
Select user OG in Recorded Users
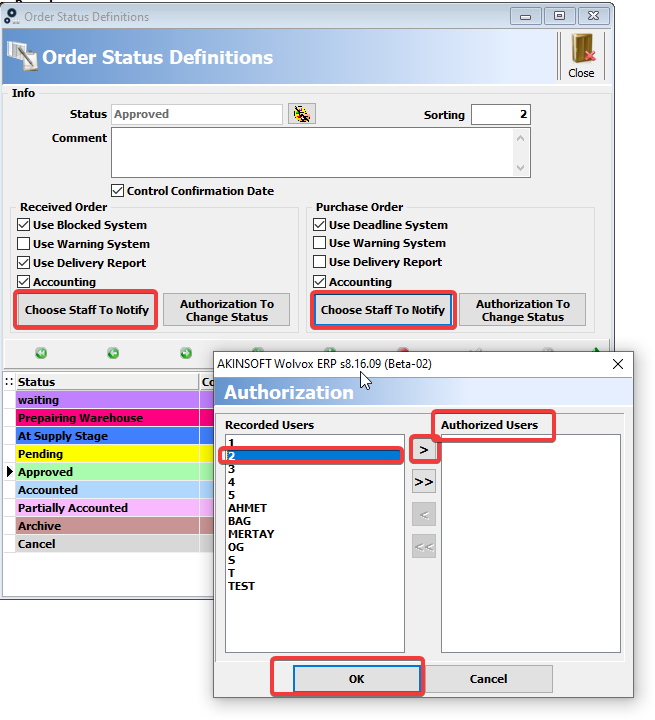[315, 547]
